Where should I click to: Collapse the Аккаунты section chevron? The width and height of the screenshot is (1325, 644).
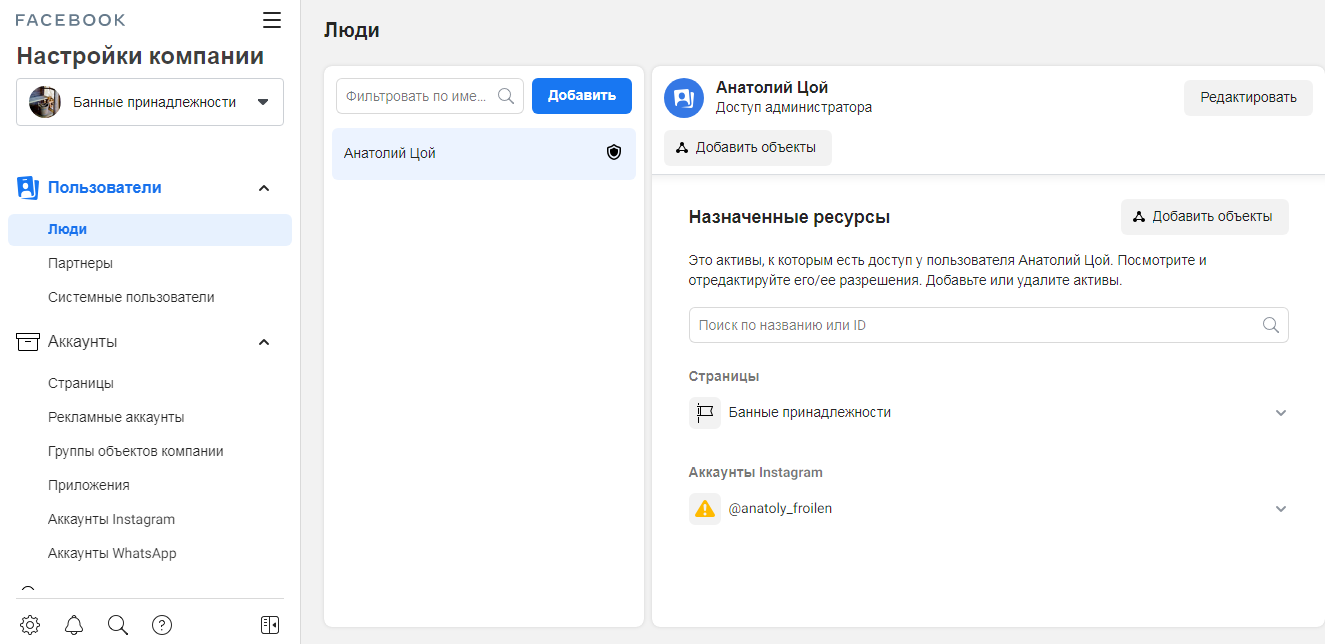pyautogui.click(x=264, y=342)
